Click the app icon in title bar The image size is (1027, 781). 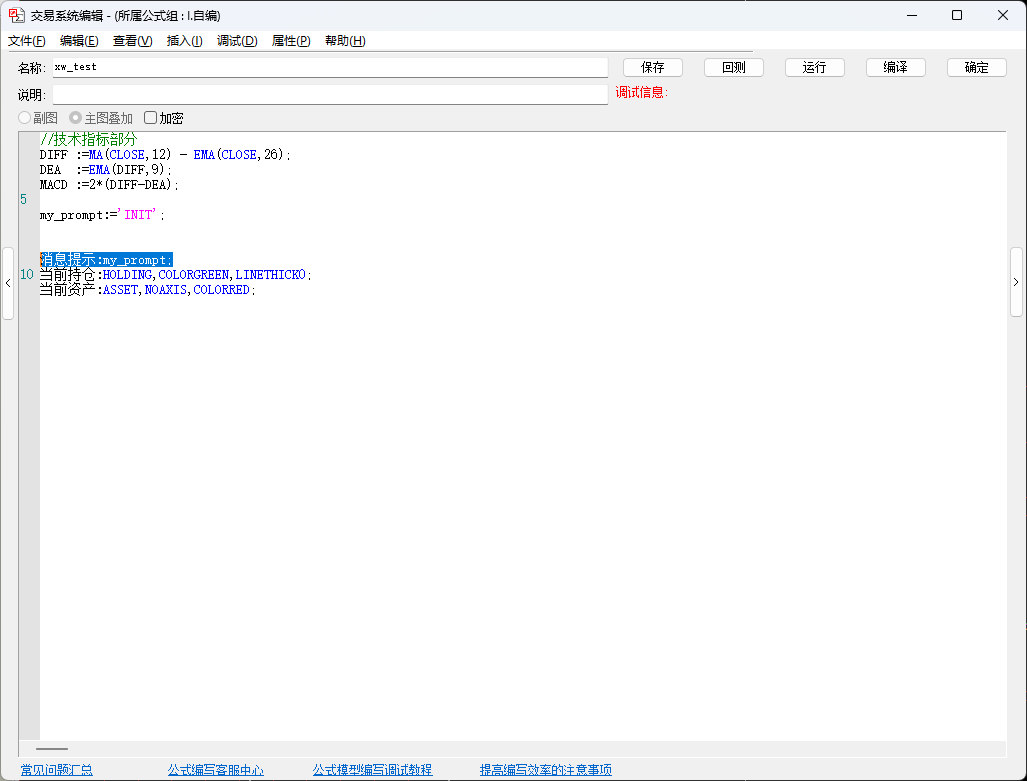(16, 15)
